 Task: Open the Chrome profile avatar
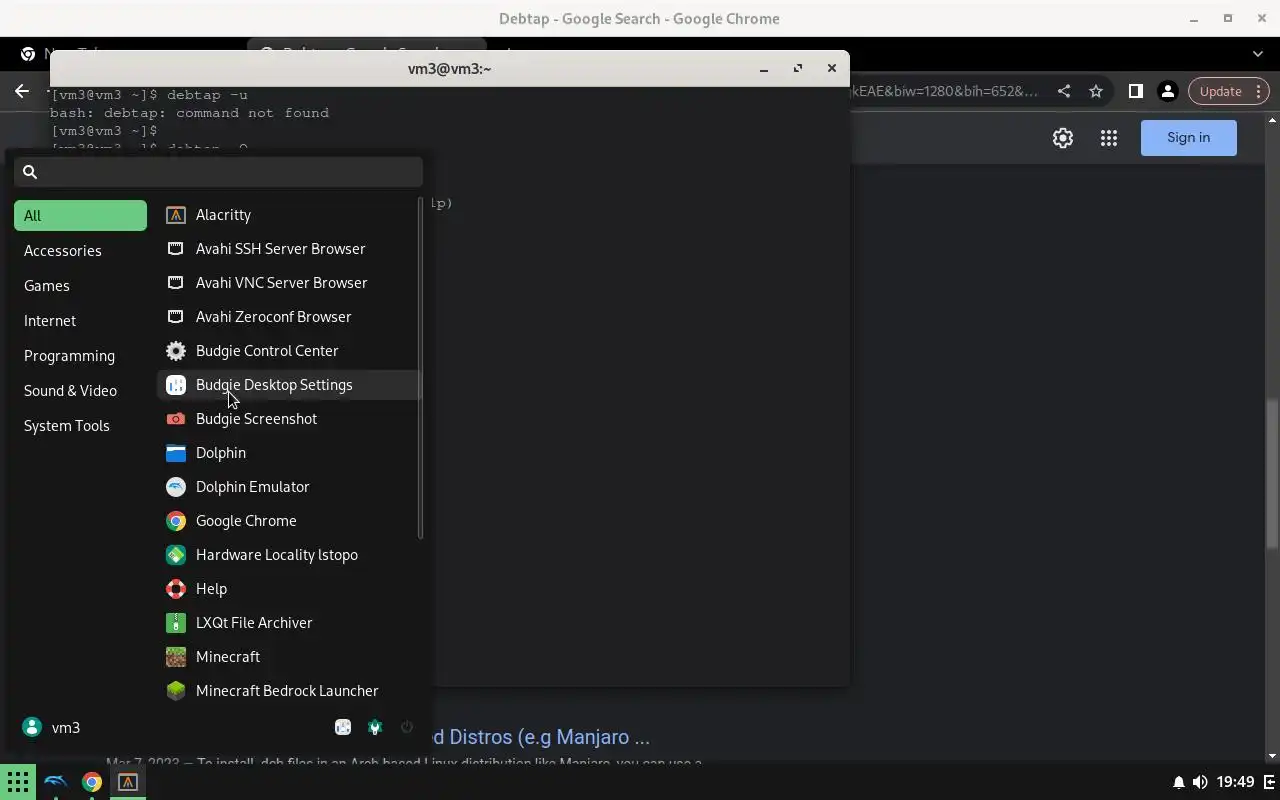[x=1167, y=91]
